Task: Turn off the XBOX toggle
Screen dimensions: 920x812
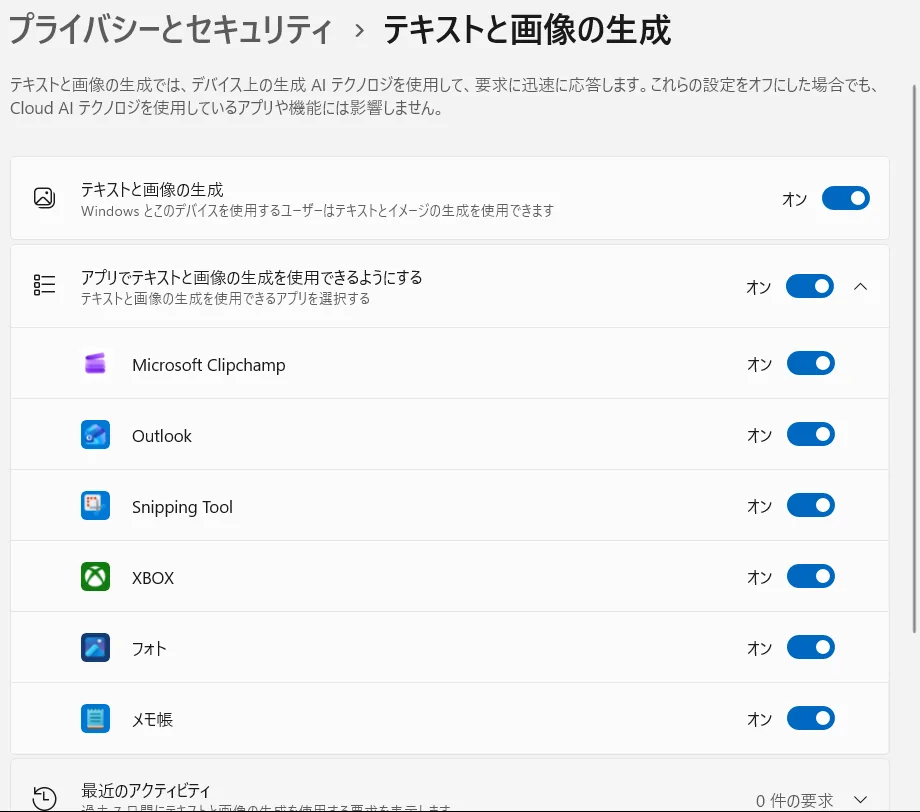Action: pyautogui.click(x=810, y=577)
